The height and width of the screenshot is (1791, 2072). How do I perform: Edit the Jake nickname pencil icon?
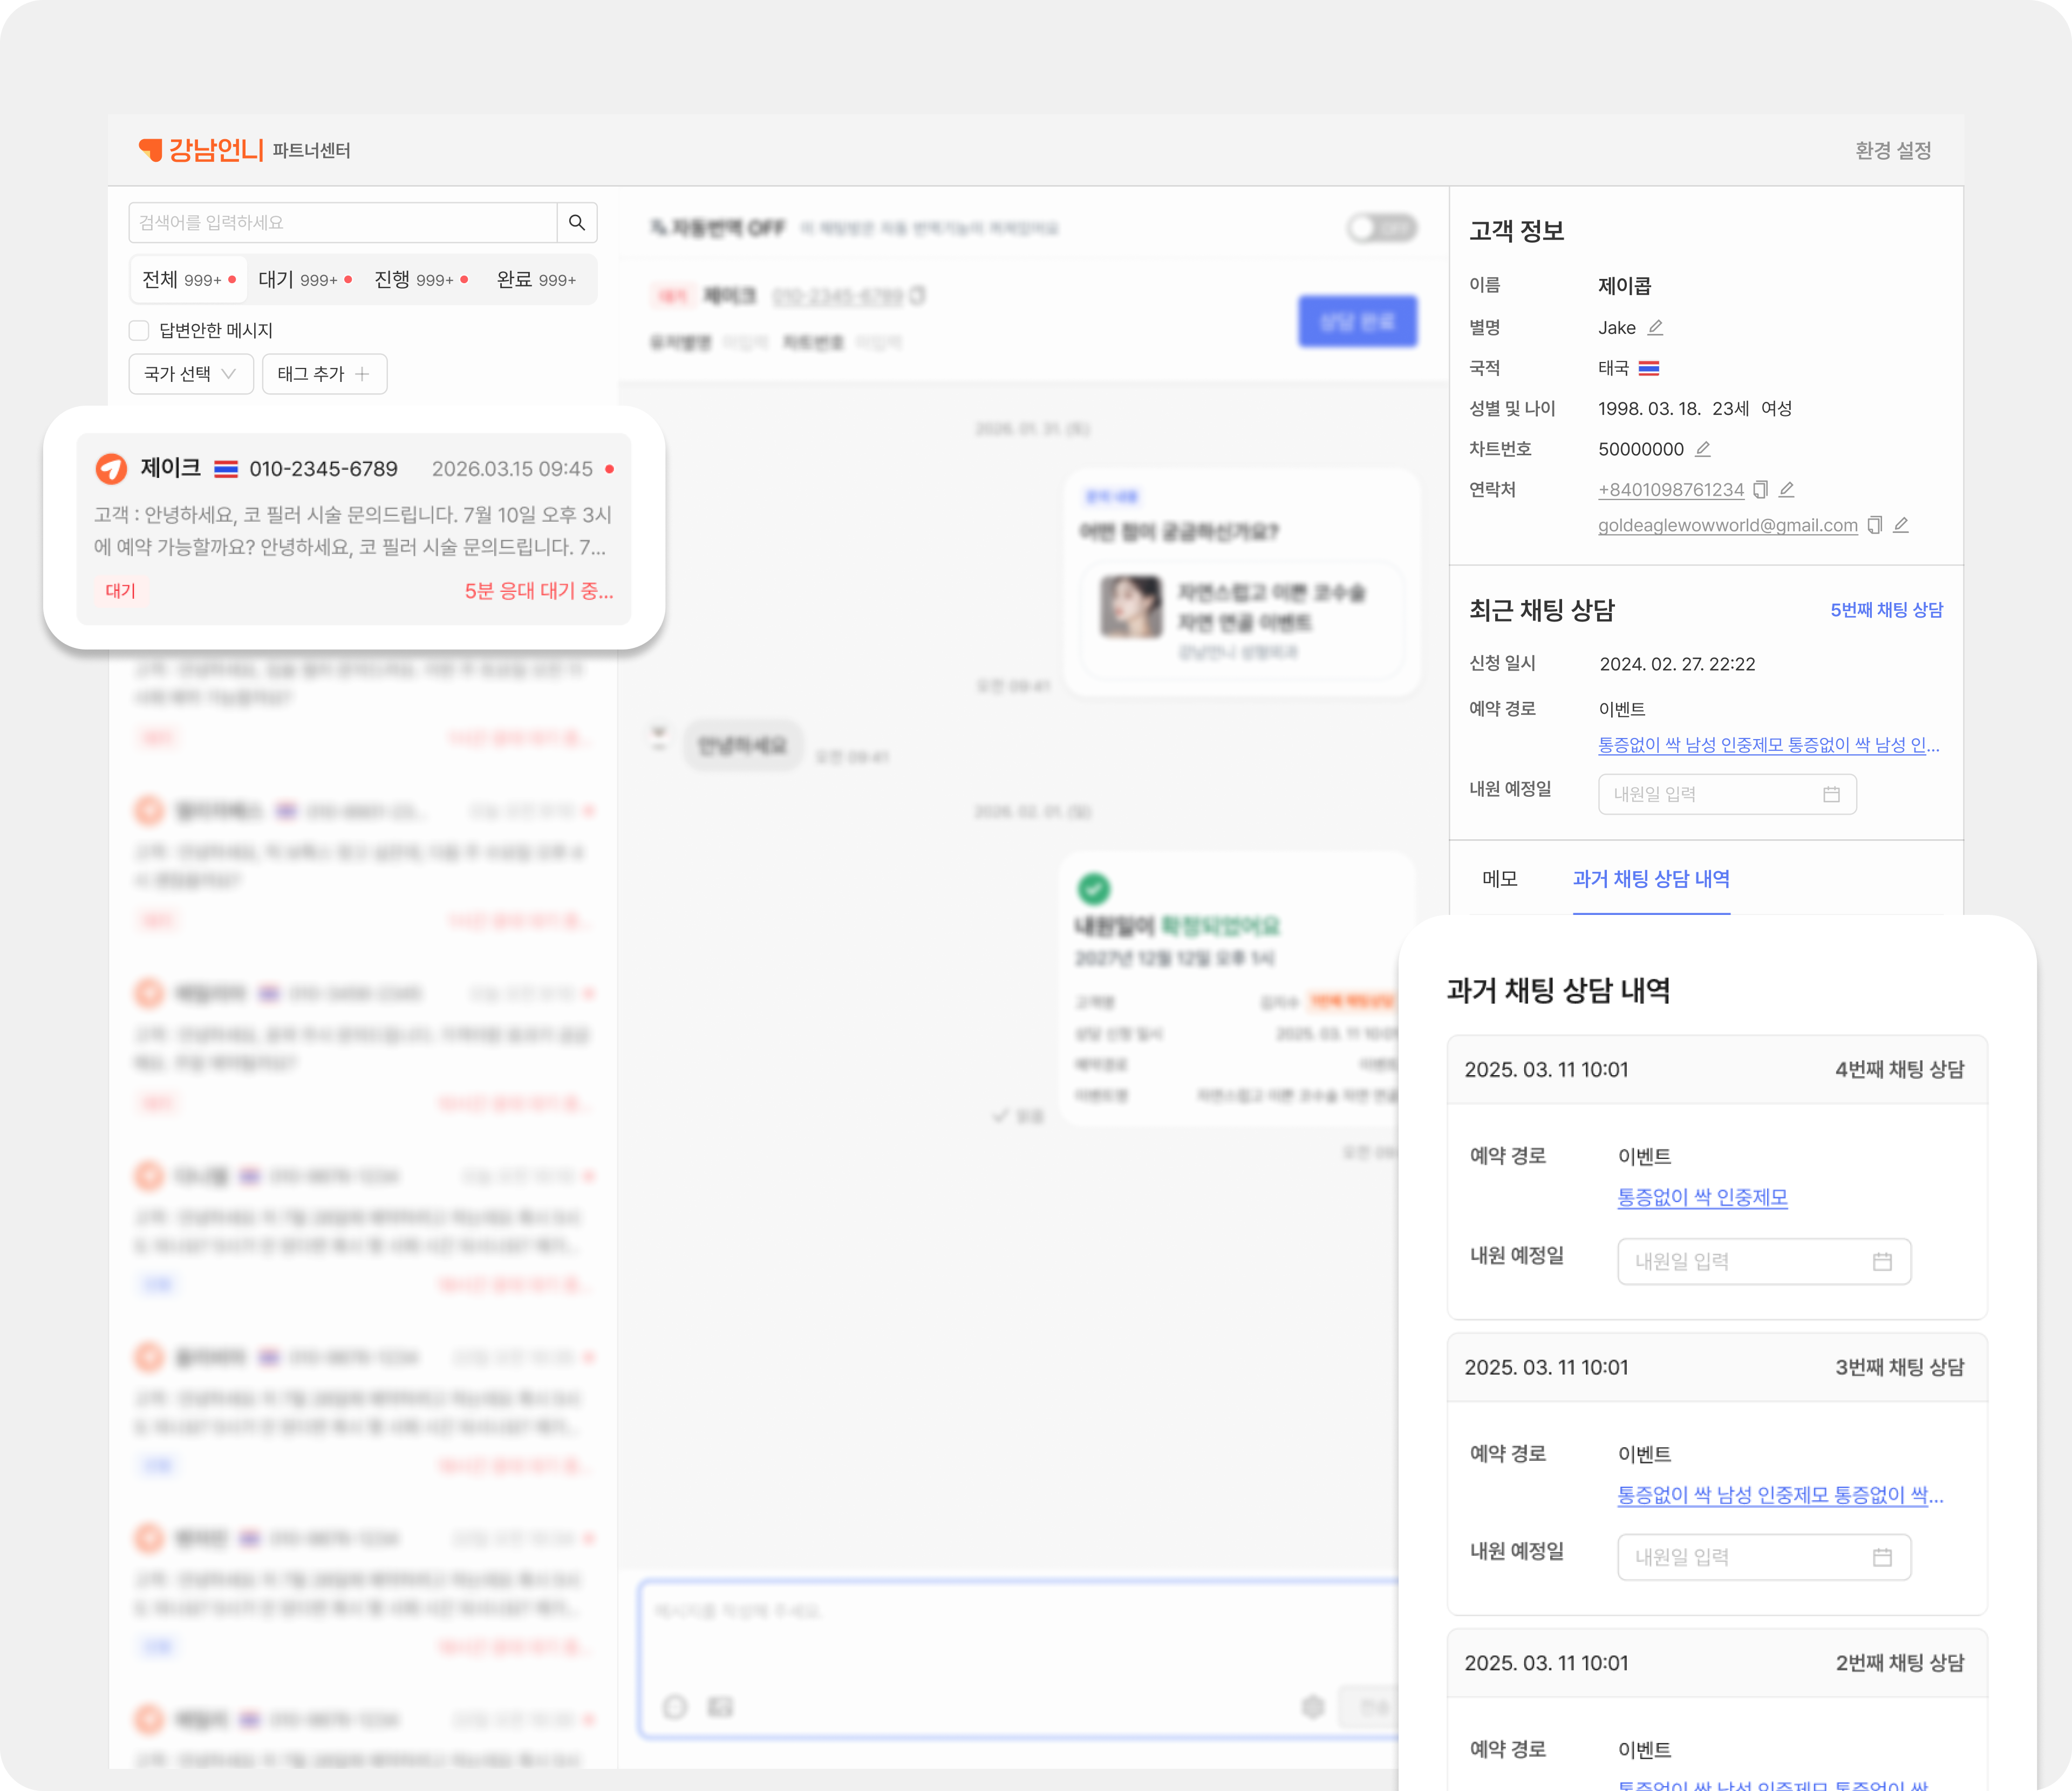(1655, 328)
